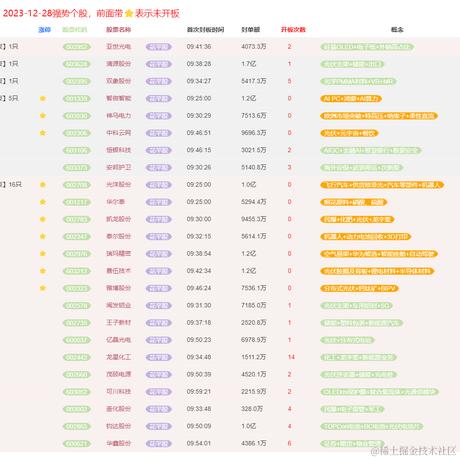This screenshot has height=460, width=460.
Task: Click green stock code badge in 钧达股份 row
Action: 77,426
